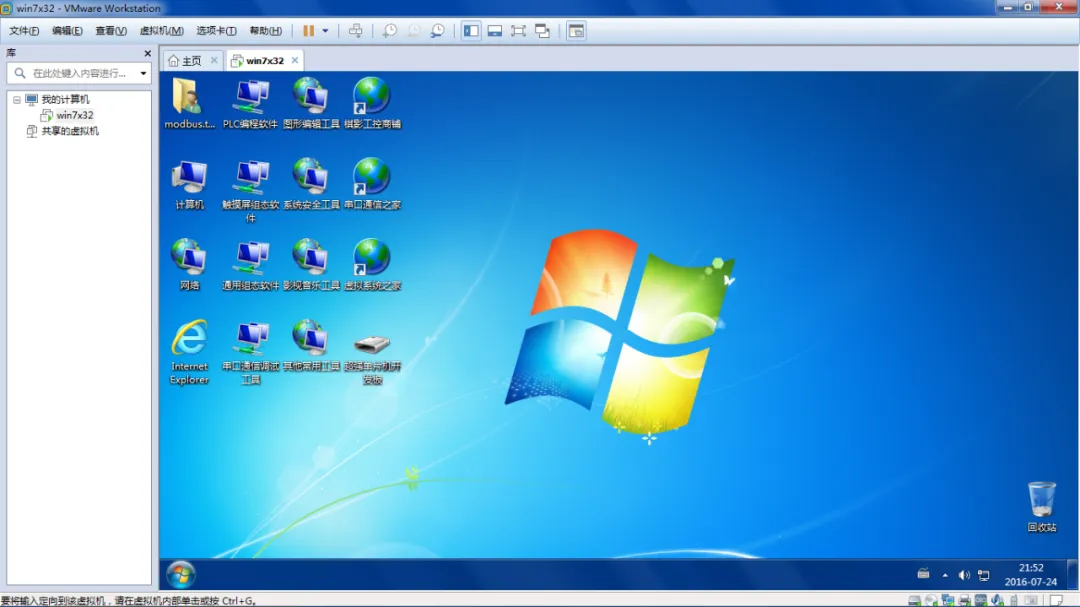The width and height of the screenshot is (1080, 607).
Task: Select the 触摸屏组态软件 desktop icon
Action: (250, 191)
